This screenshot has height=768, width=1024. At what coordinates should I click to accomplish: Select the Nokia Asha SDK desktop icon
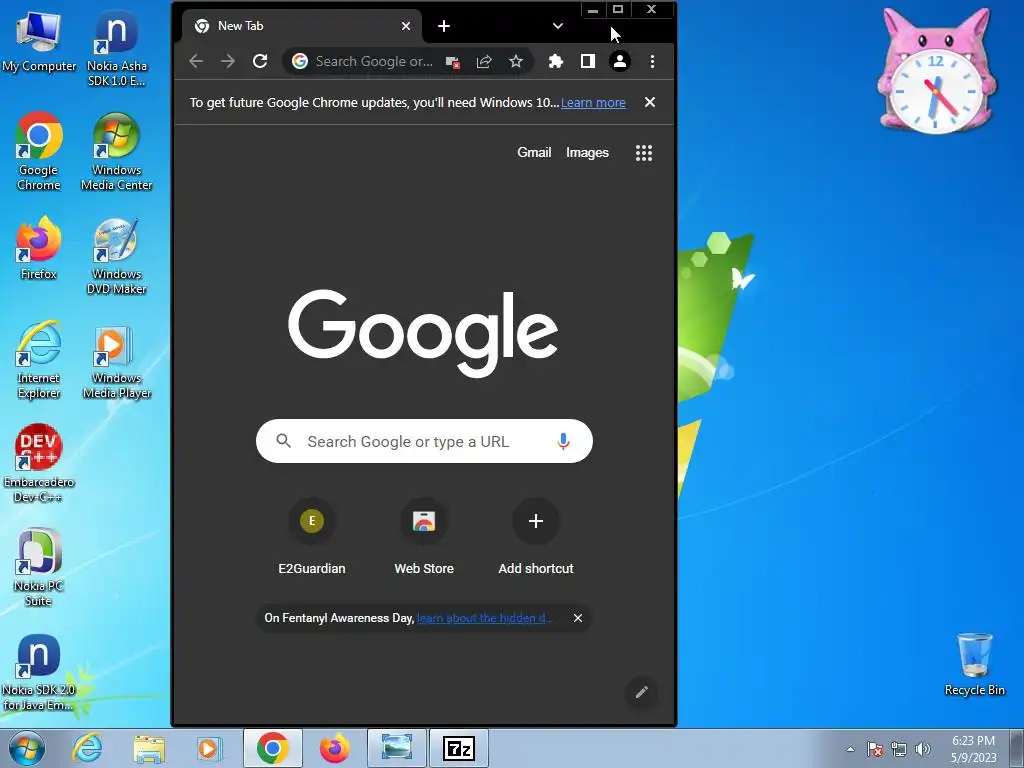click(x=116, y=48)
